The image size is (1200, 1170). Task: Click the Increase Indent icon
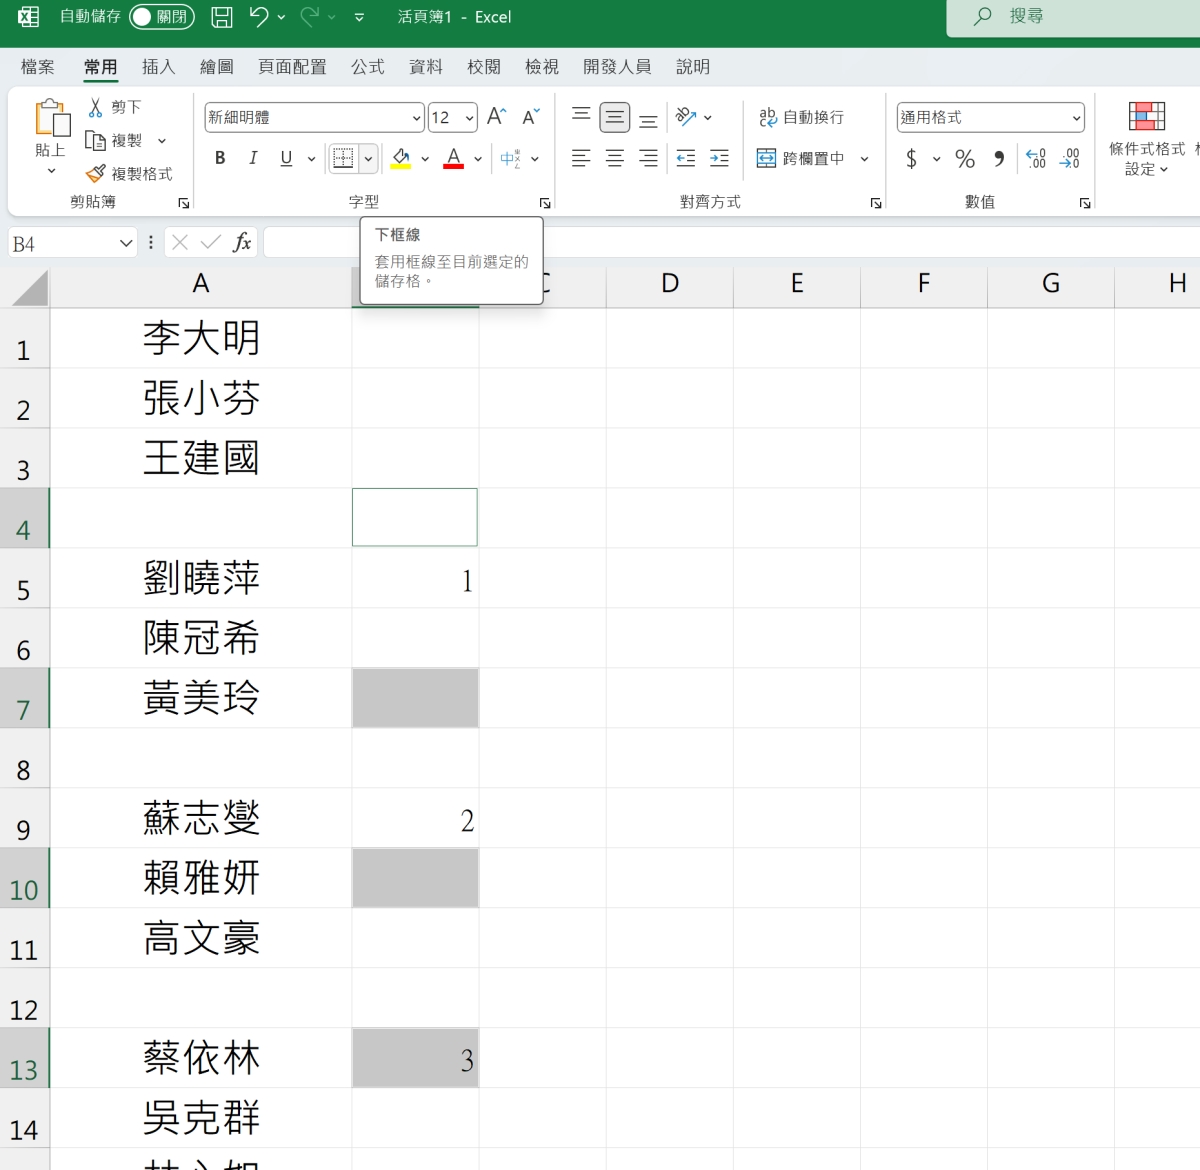[719, 159]
